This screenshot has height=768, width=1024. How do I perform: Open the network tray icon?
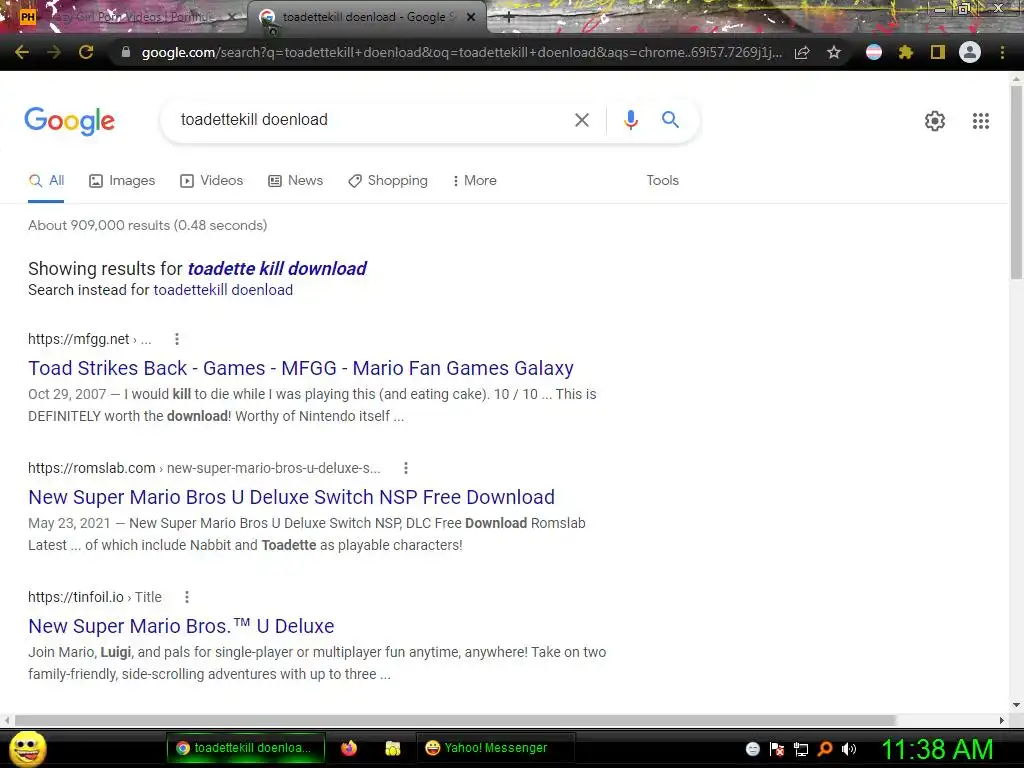pos(801,749)
